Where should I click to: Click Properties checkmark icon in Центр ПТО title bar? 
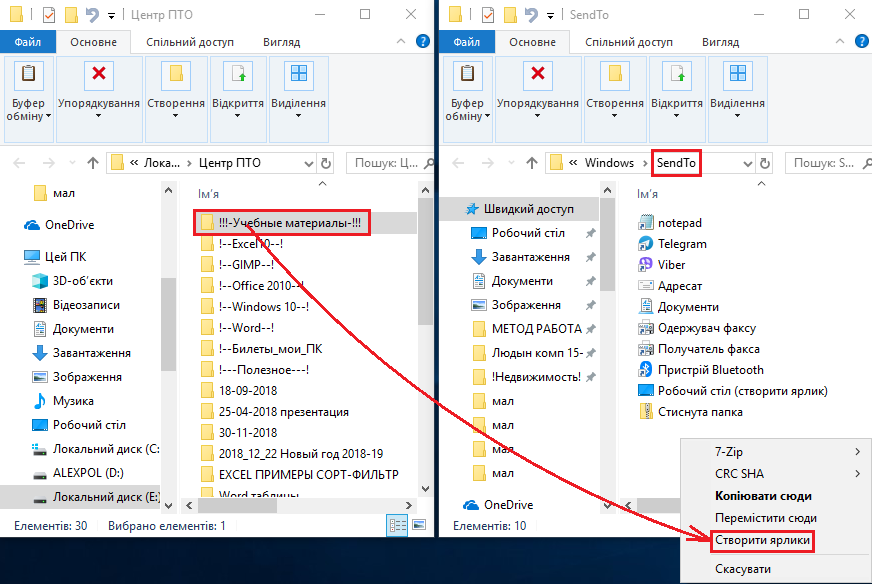(49, 15)
